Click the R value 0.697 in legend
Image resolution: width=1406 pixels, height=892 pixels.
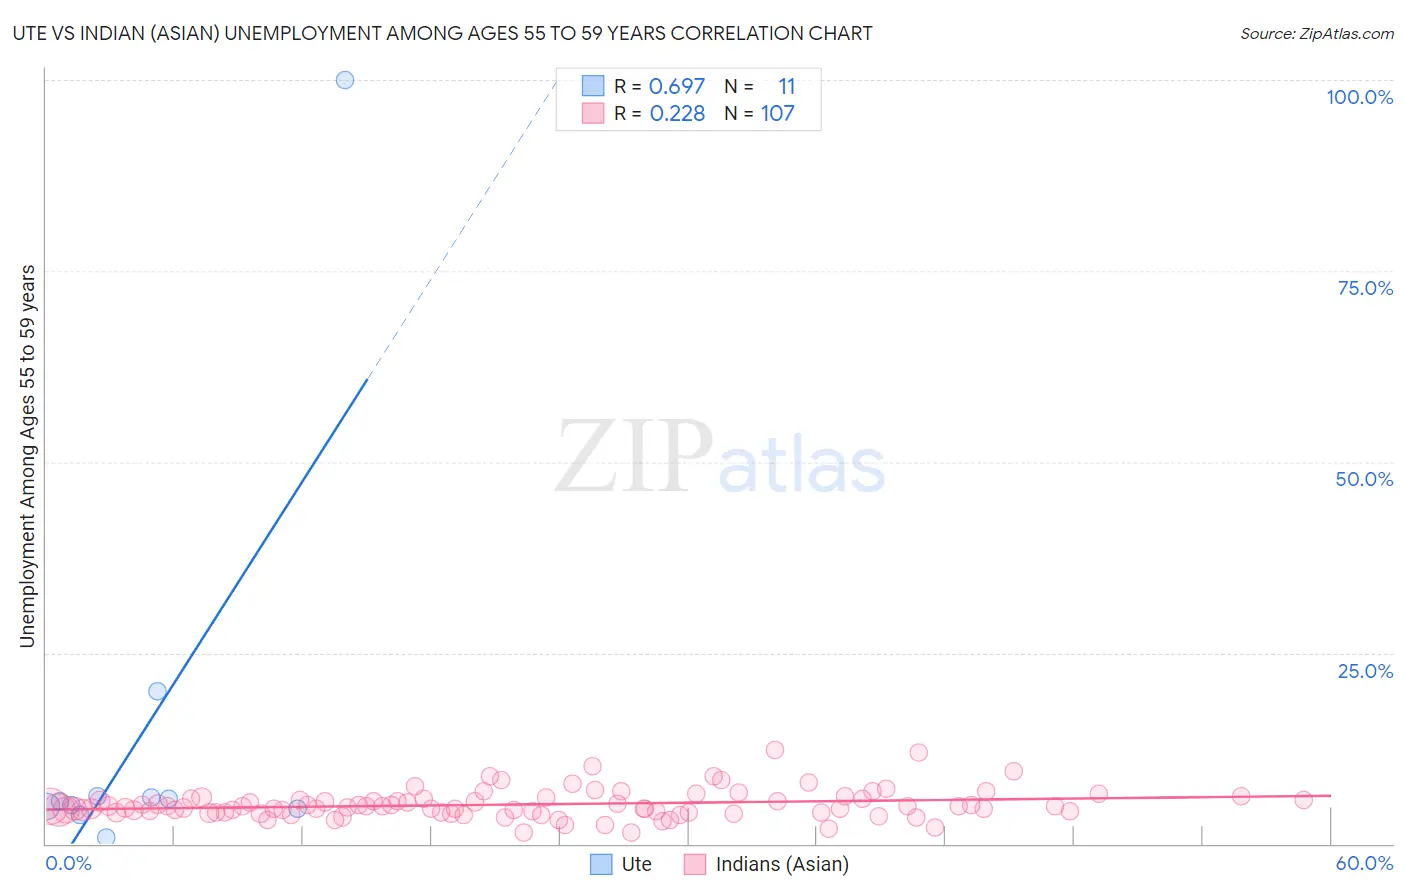point(677,86)
